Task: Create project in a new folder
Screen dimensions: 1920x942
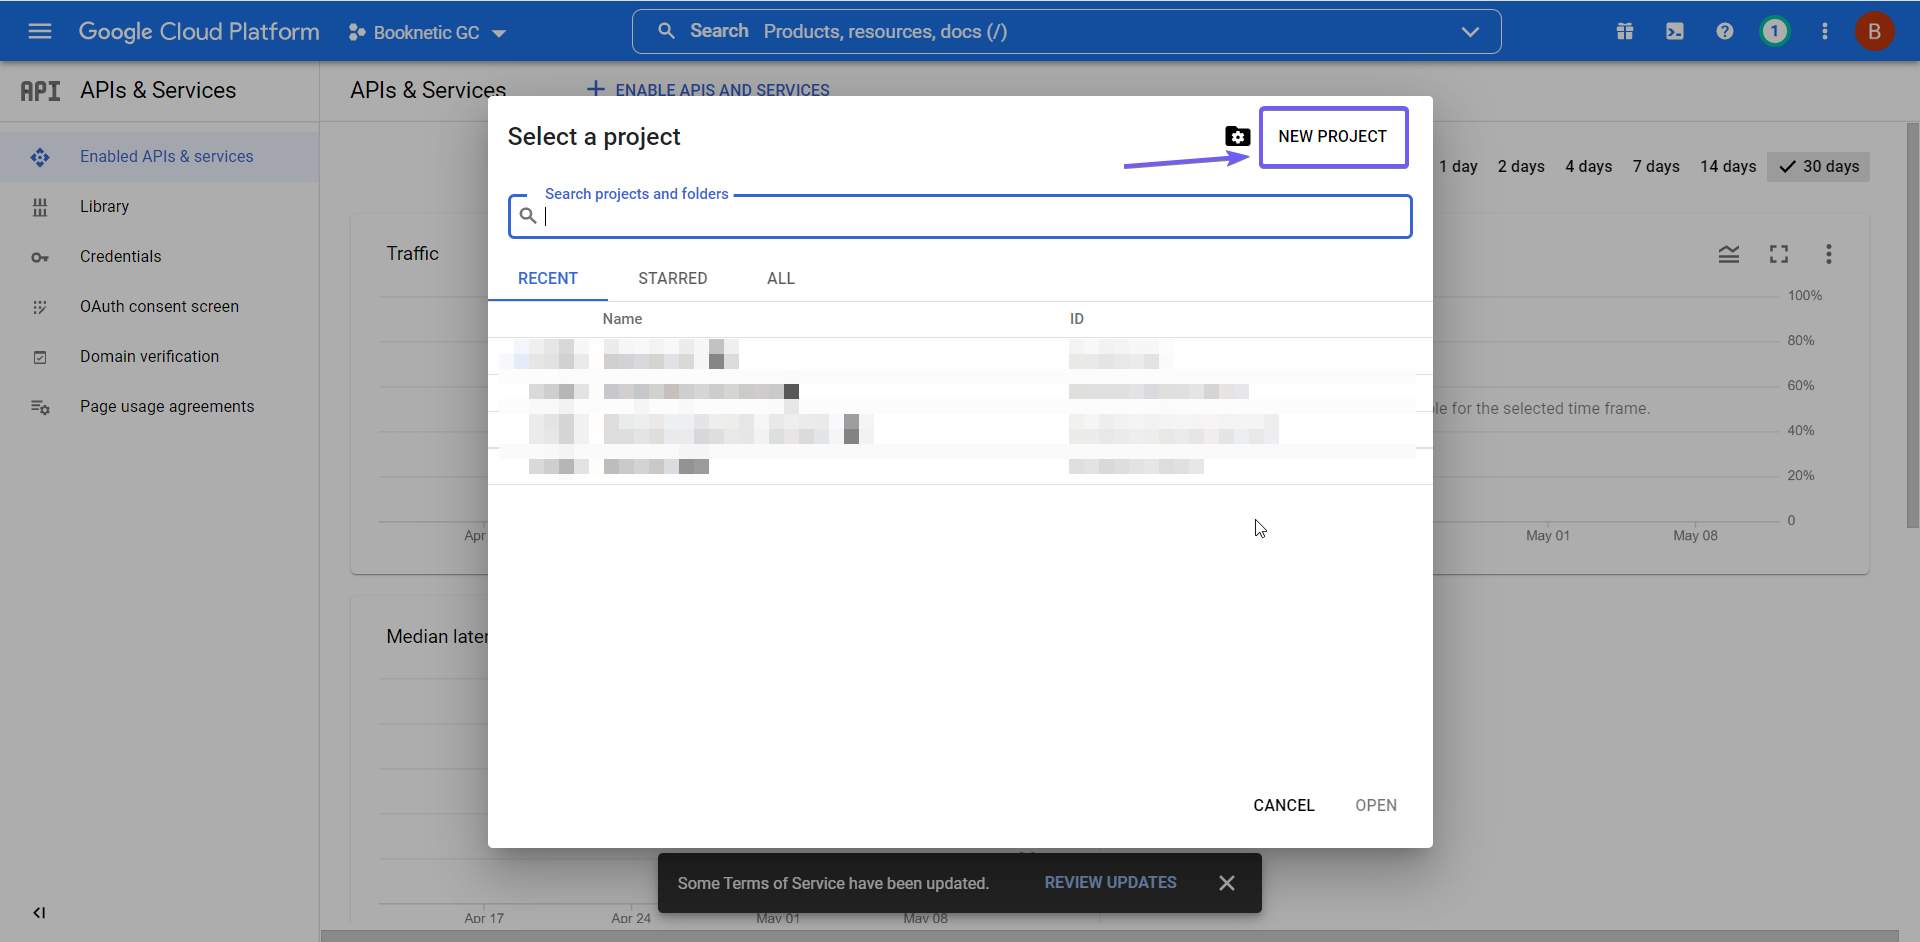Action: click(x=1238, y=136)
